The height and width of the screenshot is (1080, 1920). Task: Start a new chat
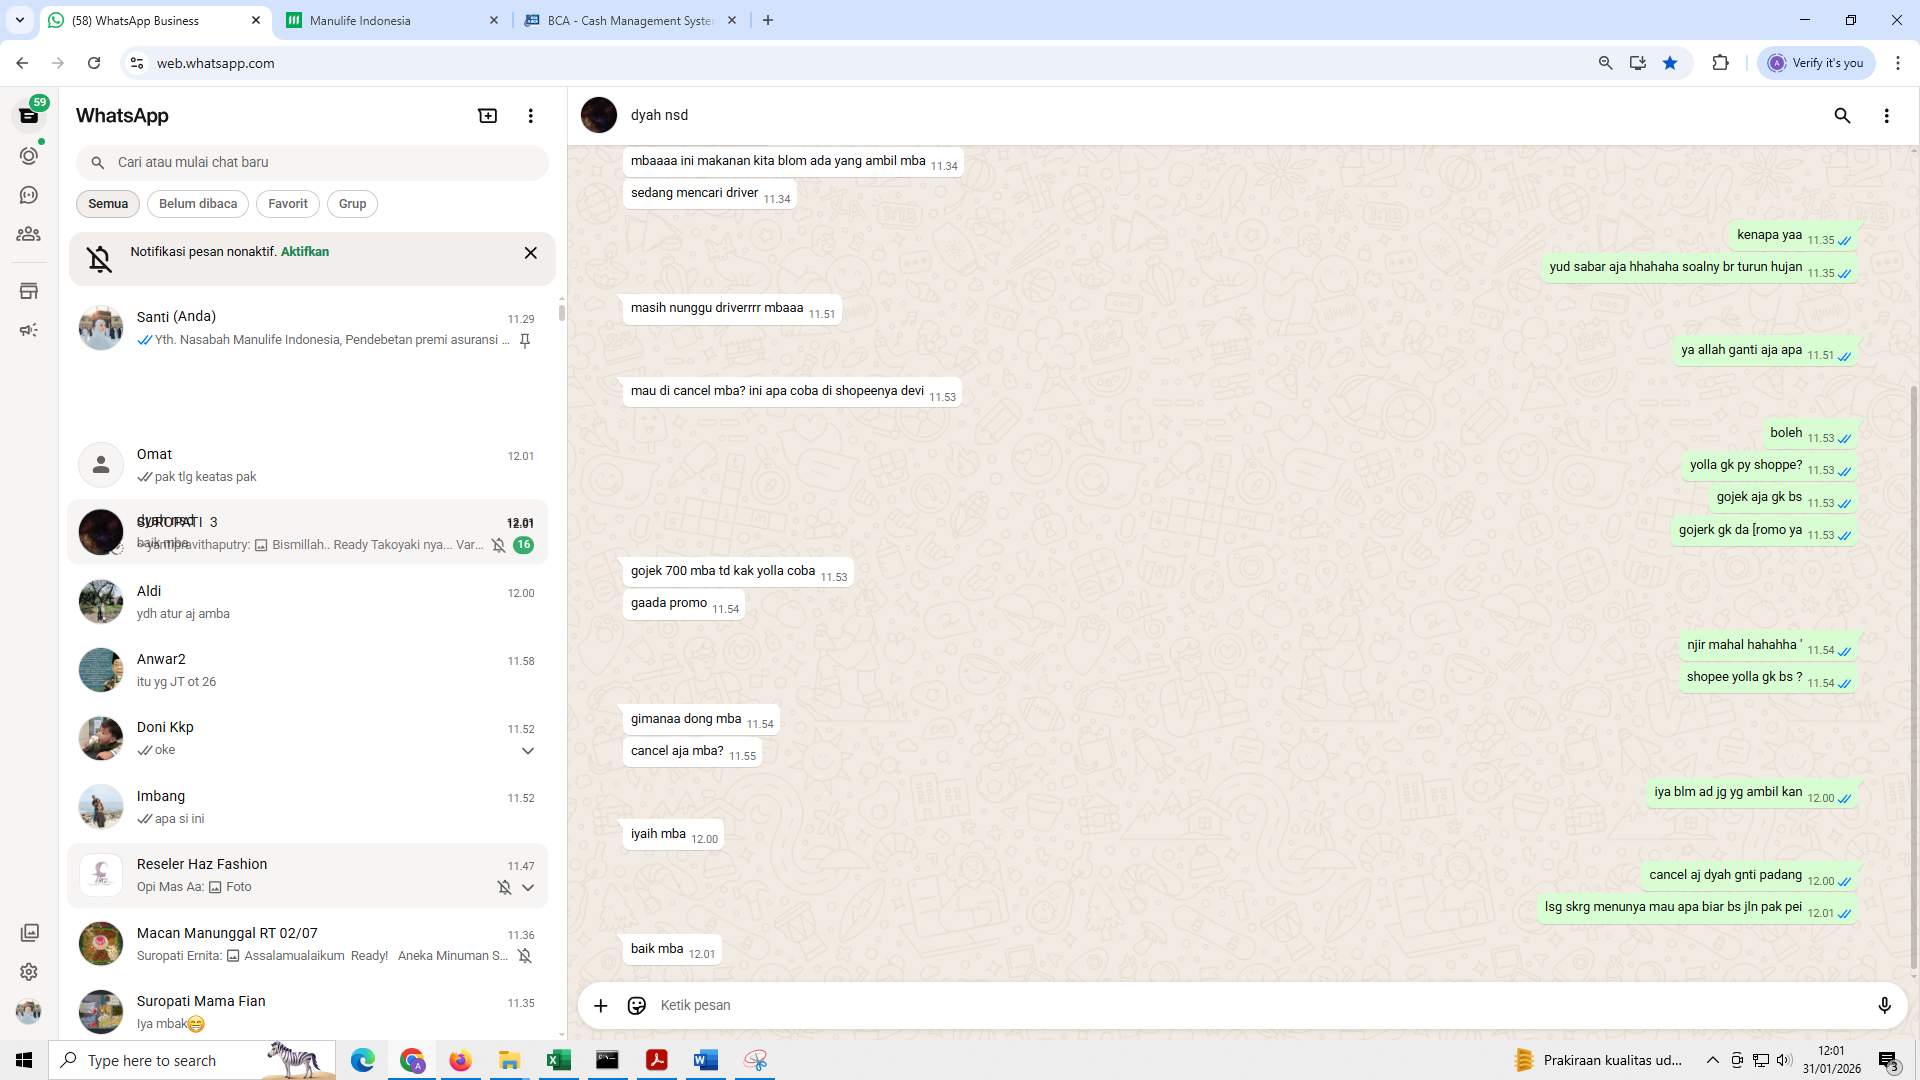487,115
